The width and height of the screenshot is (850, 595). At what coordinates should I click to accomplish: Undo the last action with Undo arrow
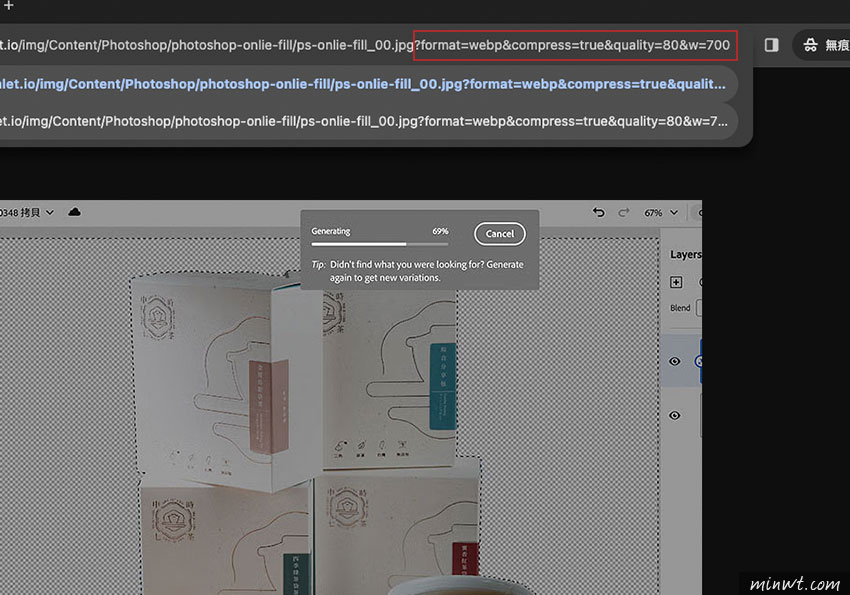[598, 212]
